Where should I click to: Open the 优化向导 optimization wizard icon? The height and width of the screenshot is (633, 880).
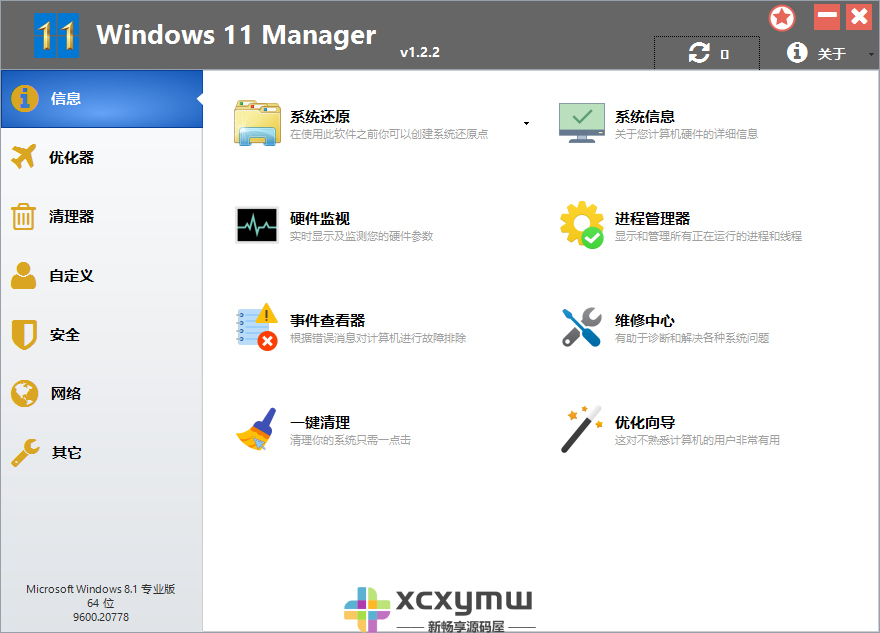point(581,428)
